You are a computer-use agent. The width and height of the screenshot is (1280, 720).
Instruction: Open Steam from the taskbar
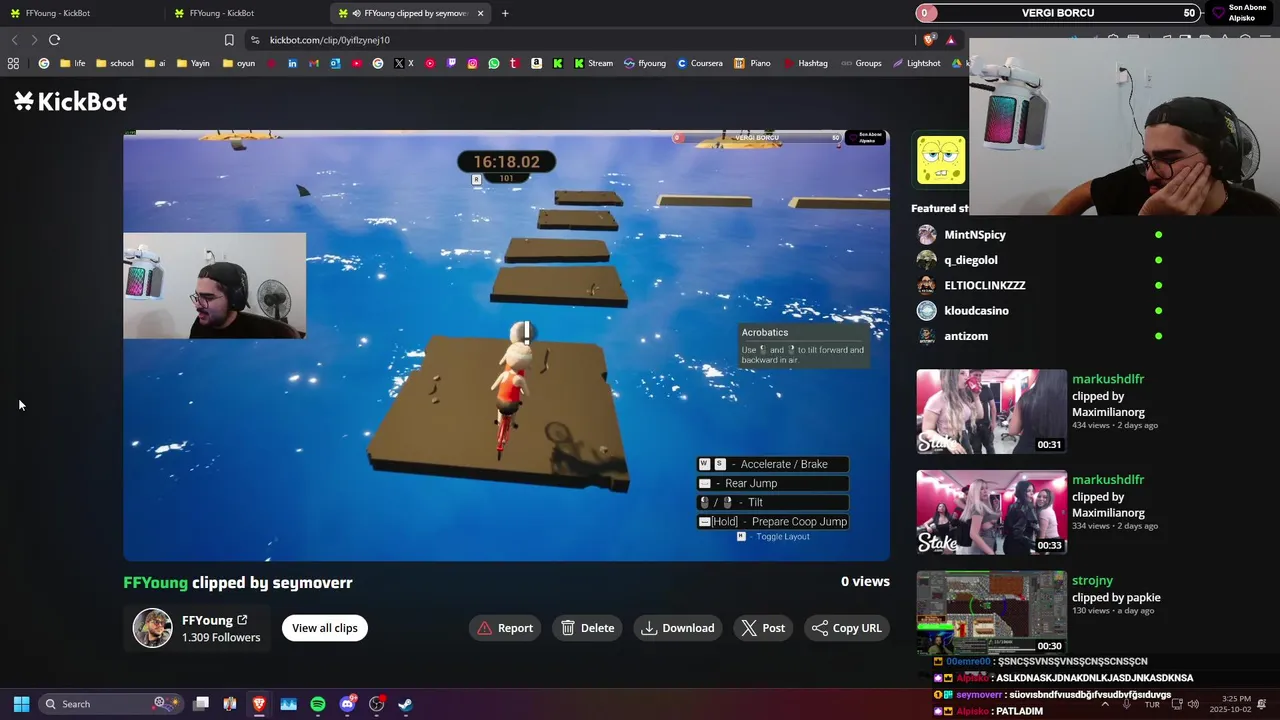click(405, 704)
